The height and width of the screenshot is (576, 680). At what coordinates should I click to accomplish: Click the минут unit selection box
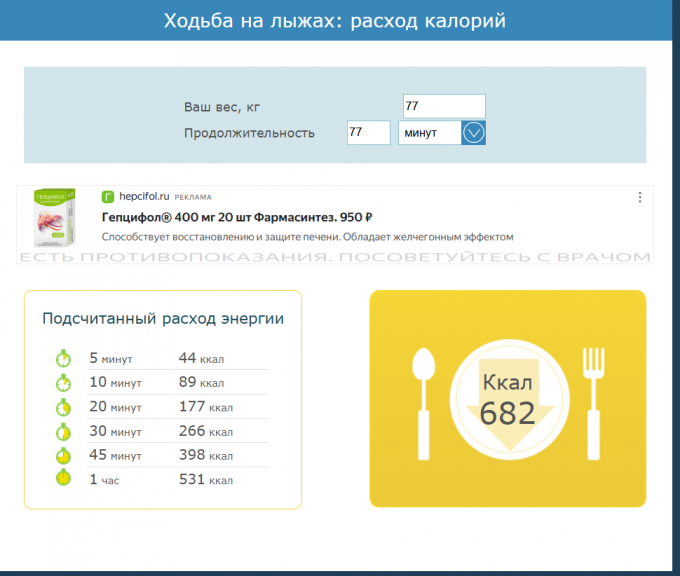click(430, 133)
